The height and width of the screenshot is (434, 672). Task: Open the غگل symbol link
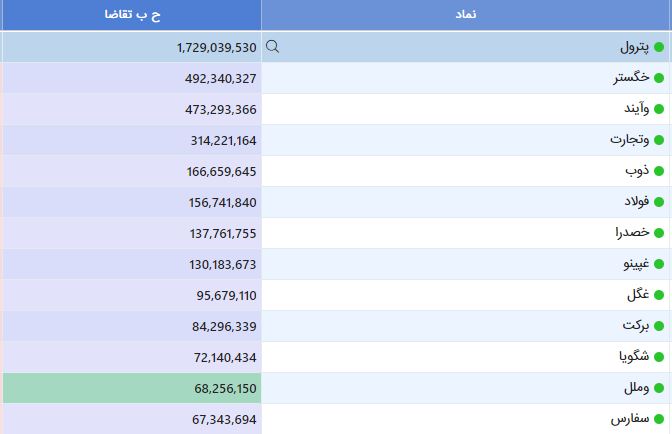(638, 295)
